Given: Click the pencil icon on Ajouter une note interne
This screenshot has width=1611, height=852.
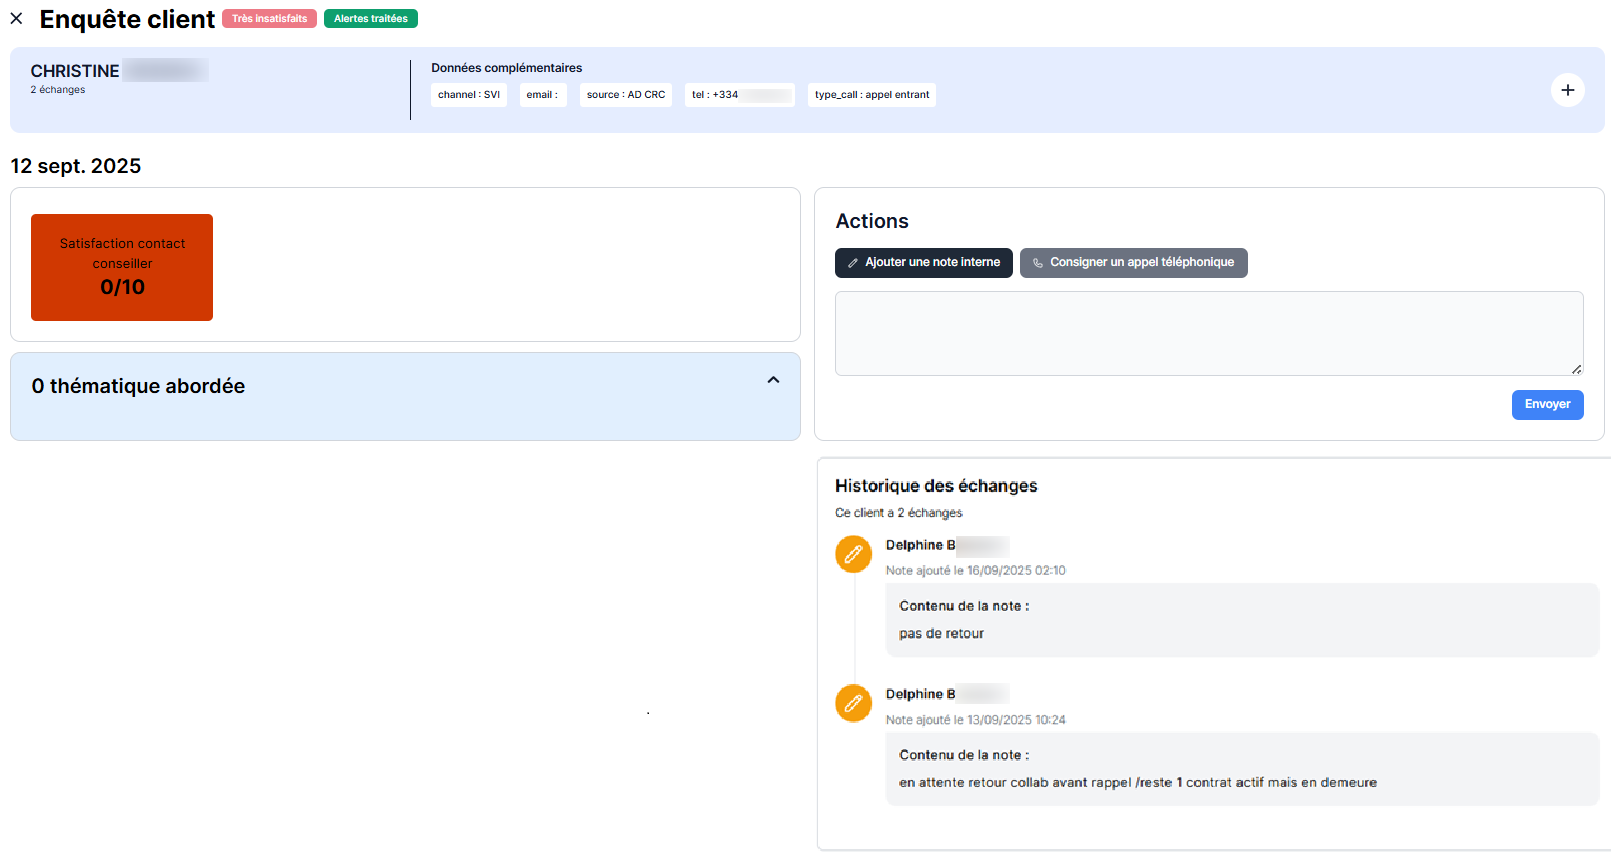Looking at the screenshot, I should 853,263.
